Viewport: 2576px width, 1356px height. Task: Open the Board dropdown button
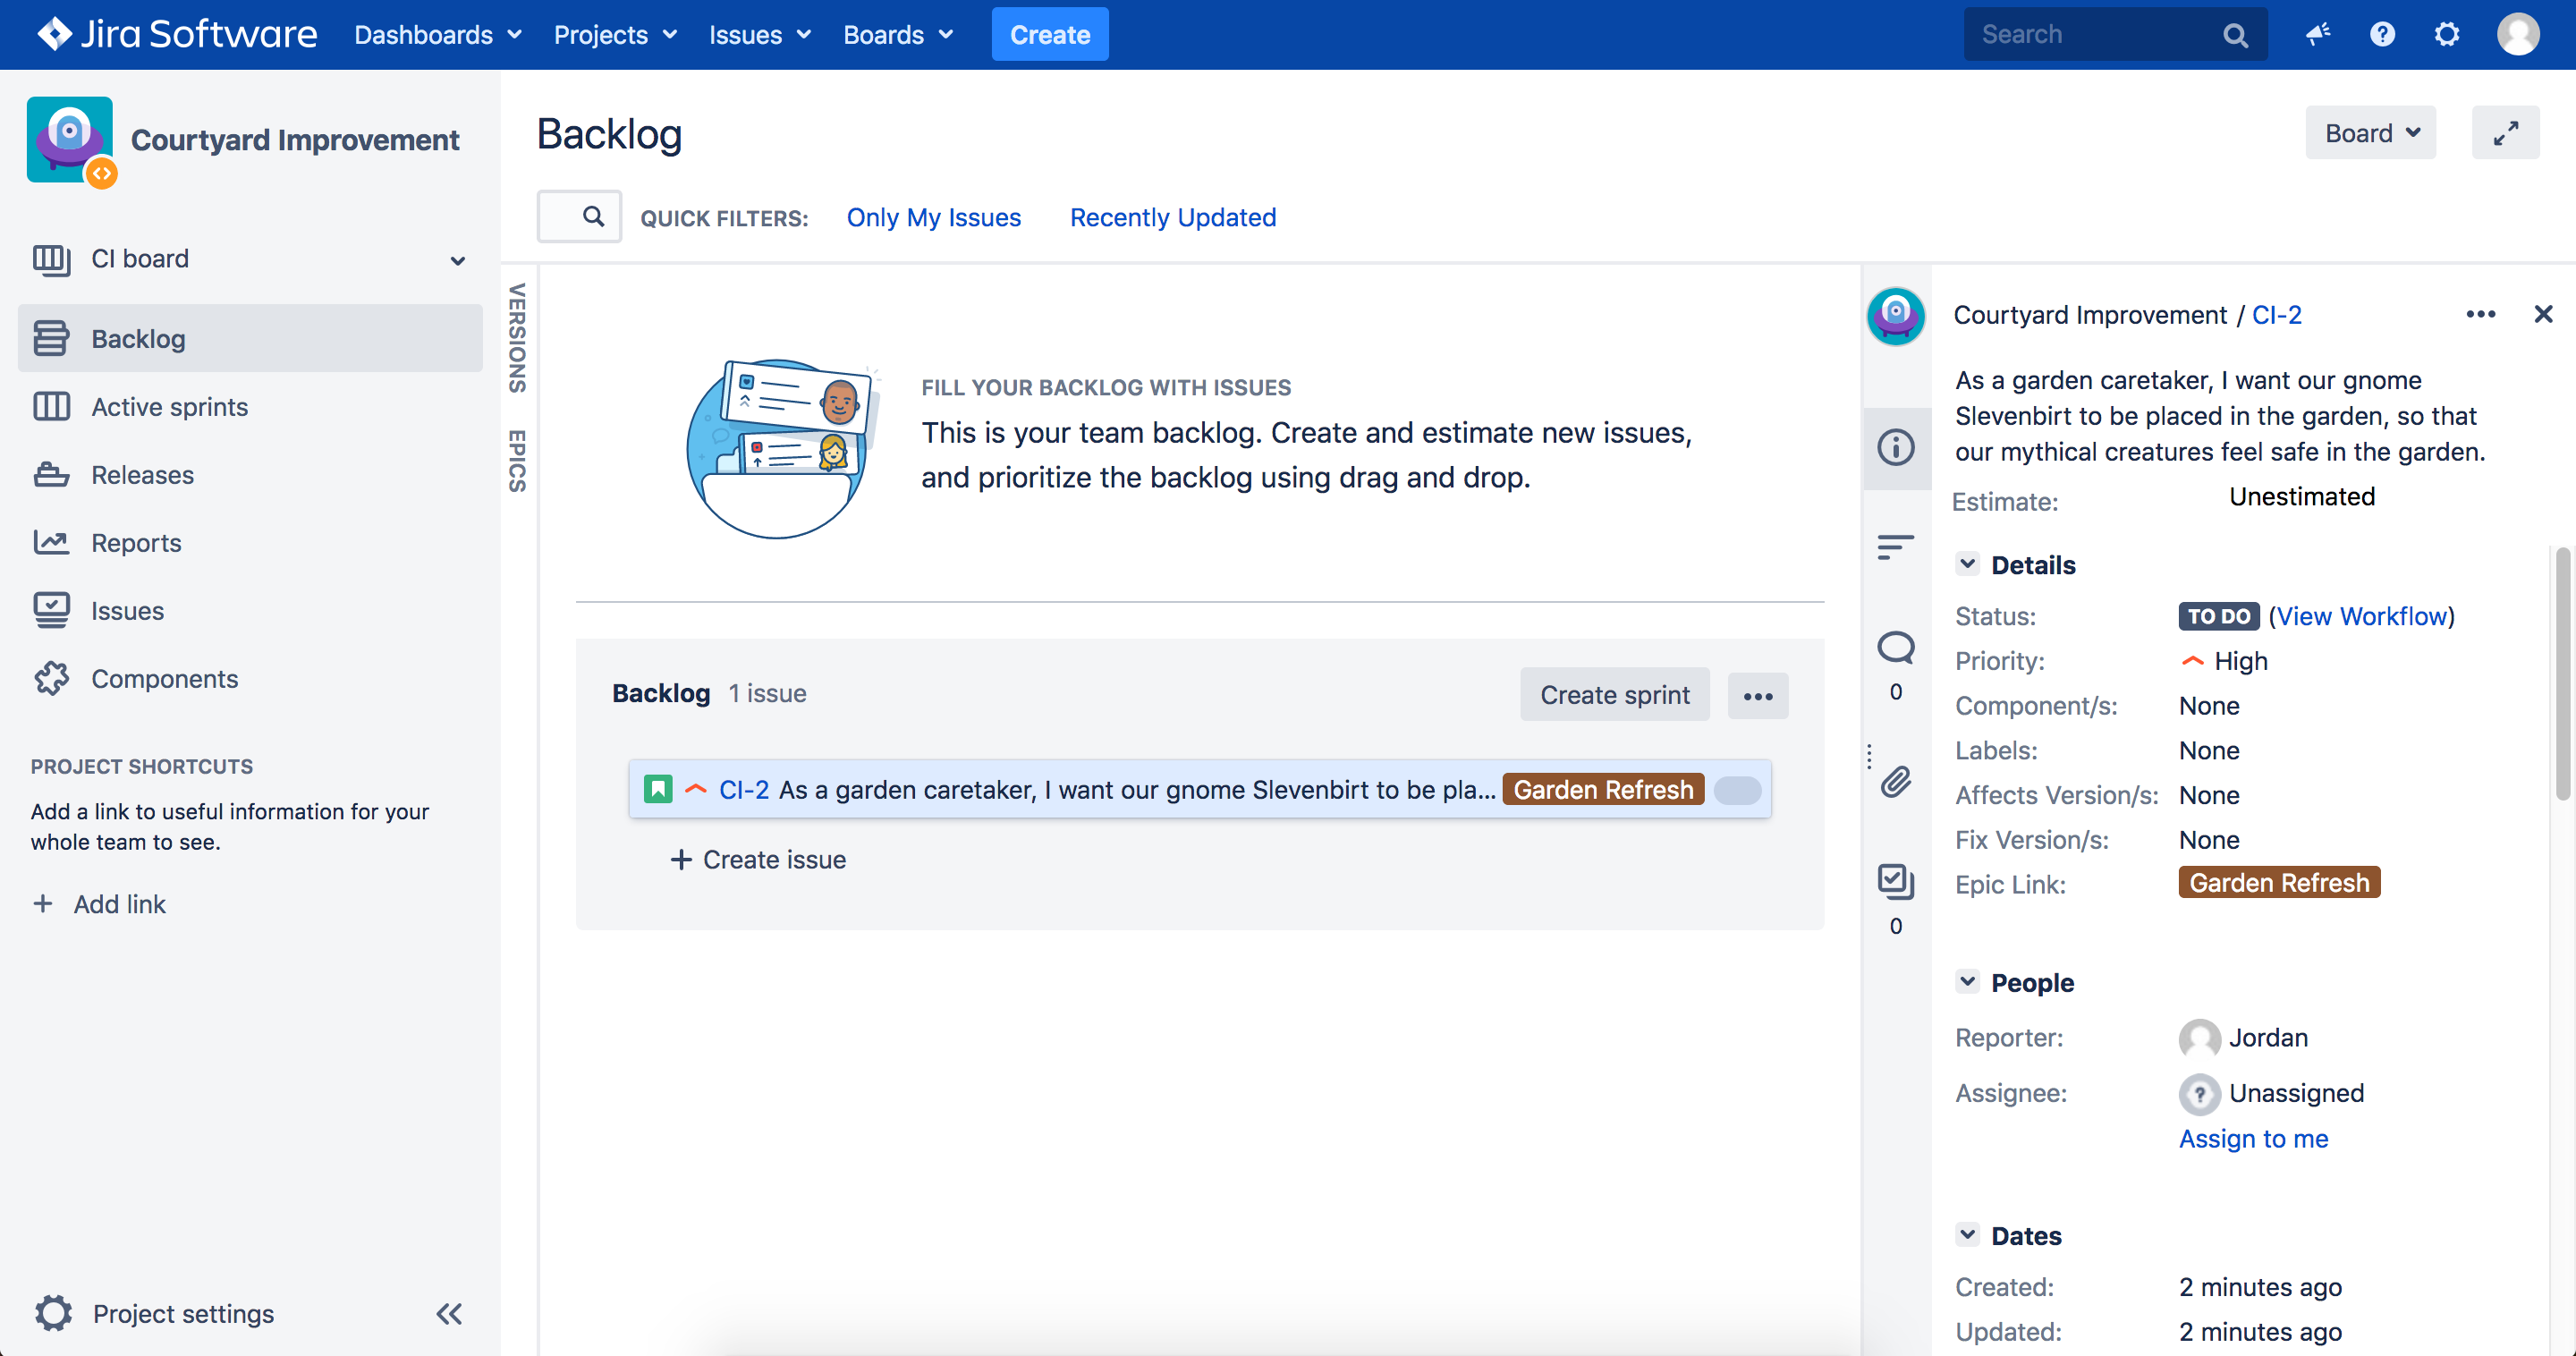pyautogui.click(x=2371, y=132)
